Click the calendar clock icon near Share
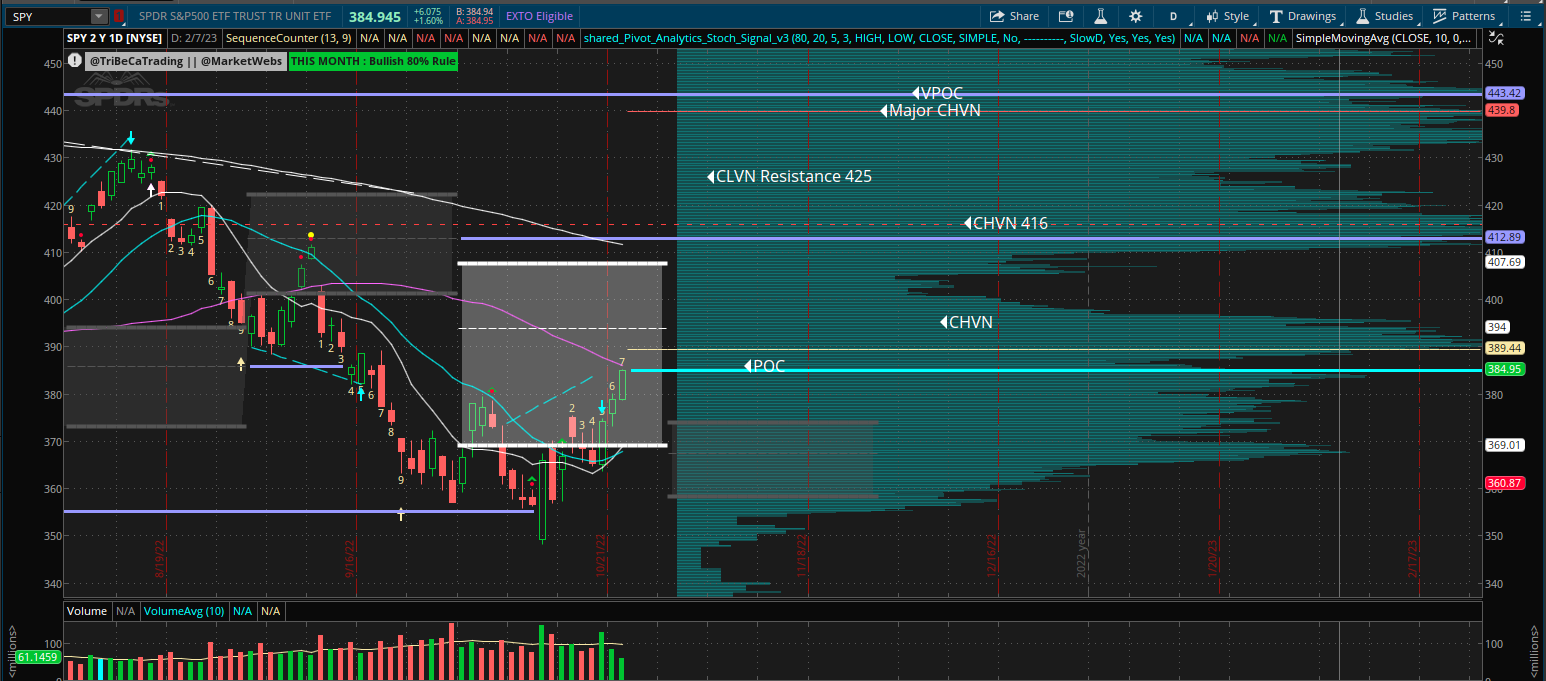Screen dimensions: 1546x681 1066,16
